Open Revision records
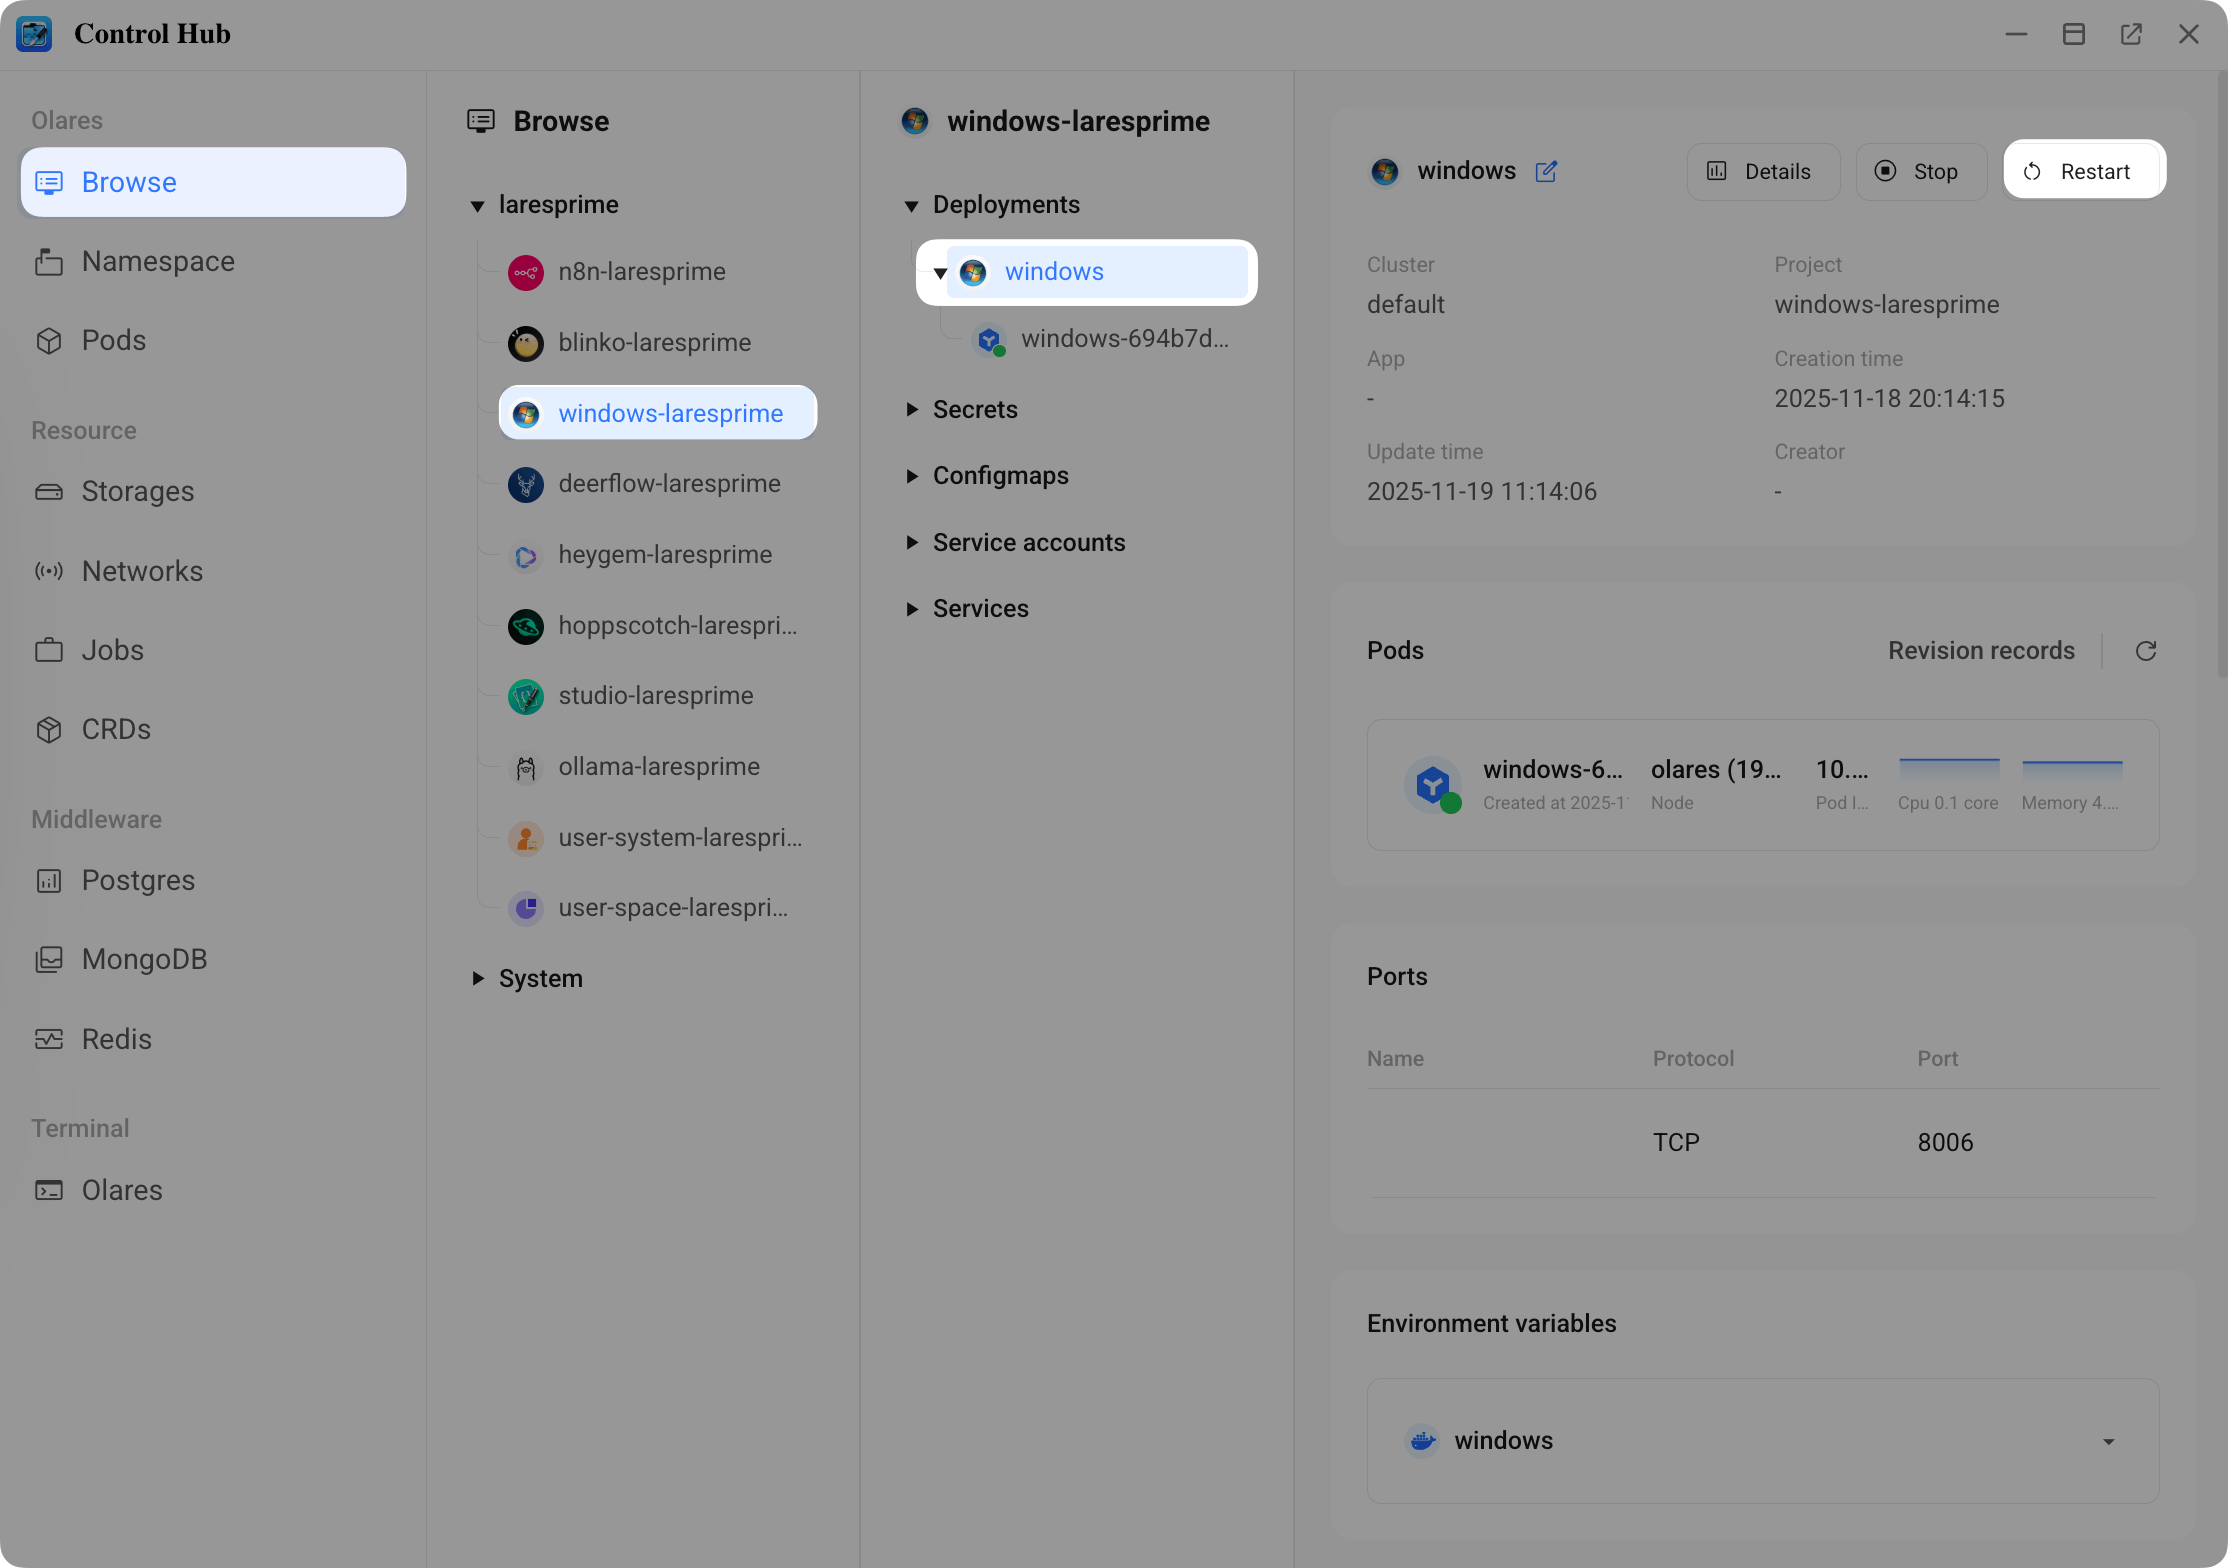Screen dimensions: 2228x1568 click(x=1980, y=651)
